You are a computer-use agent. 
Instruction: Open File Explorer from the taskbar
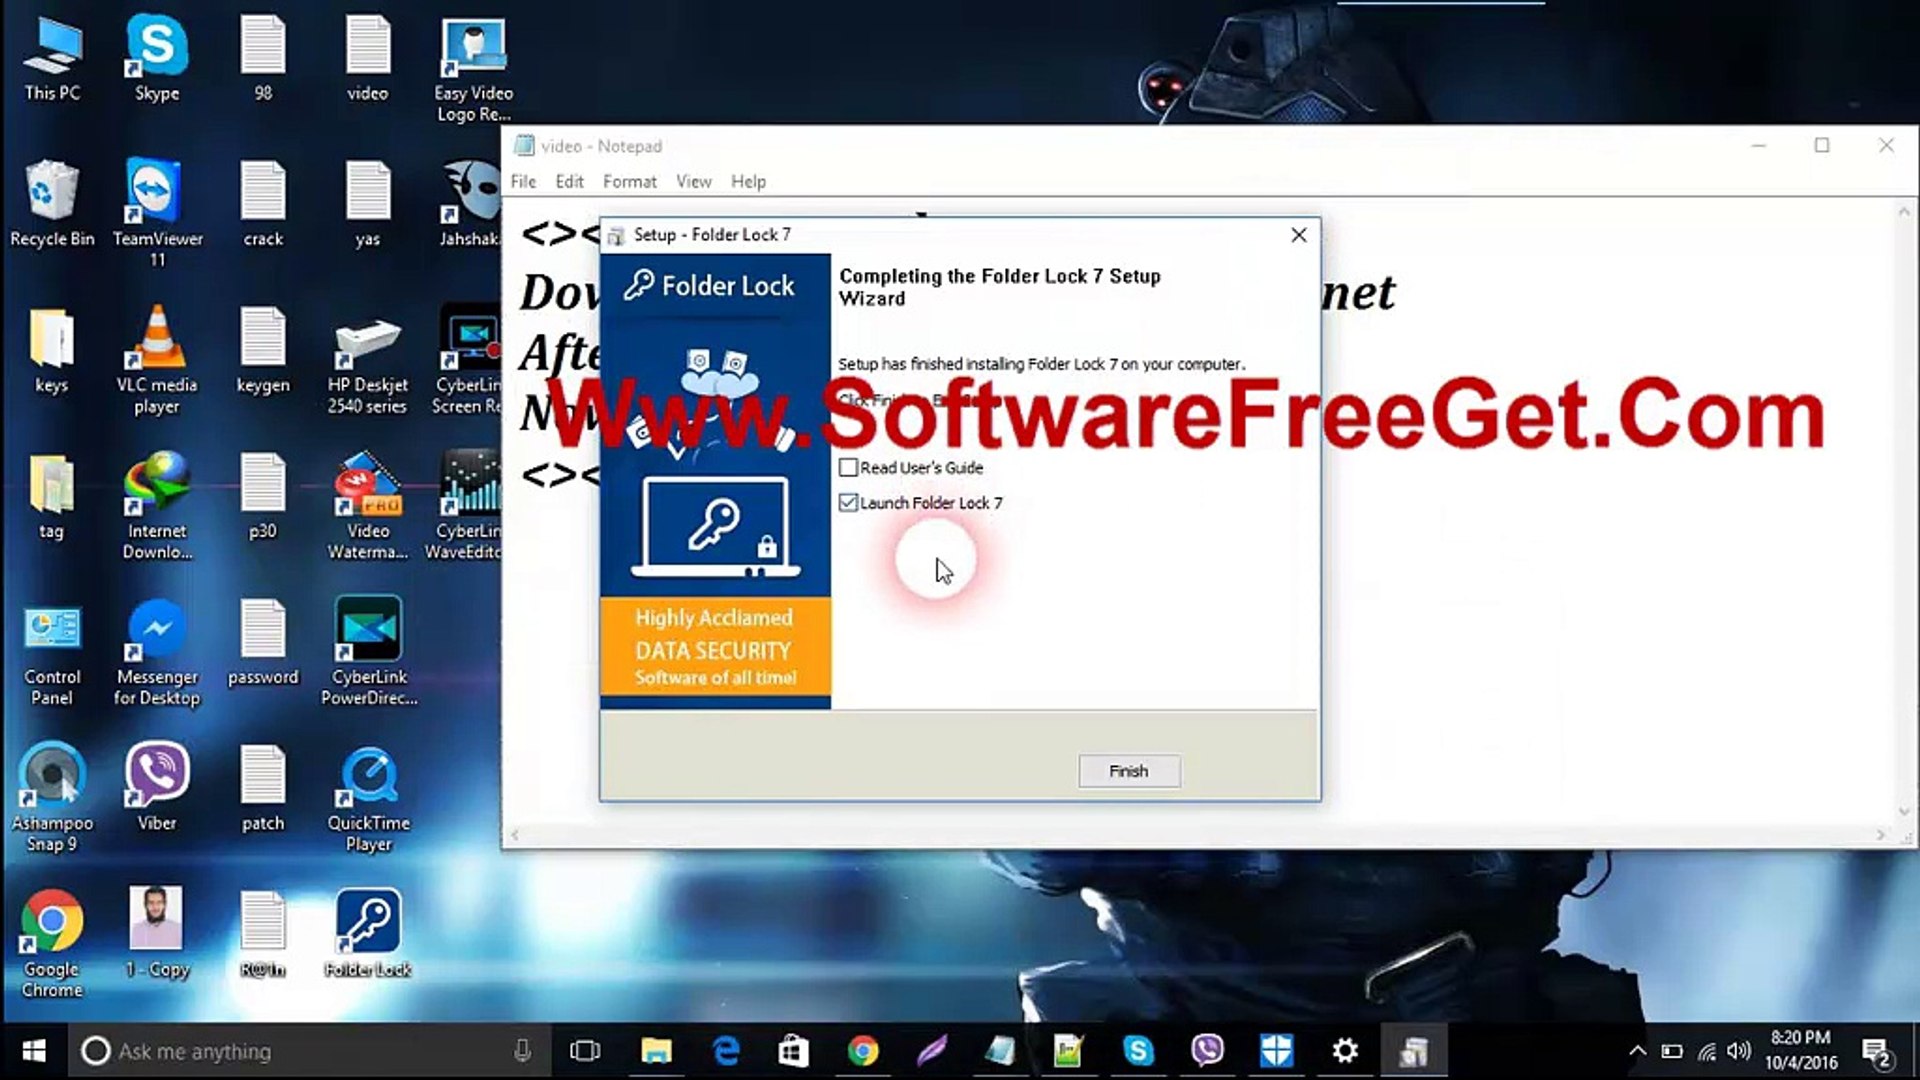[656, 1051]
